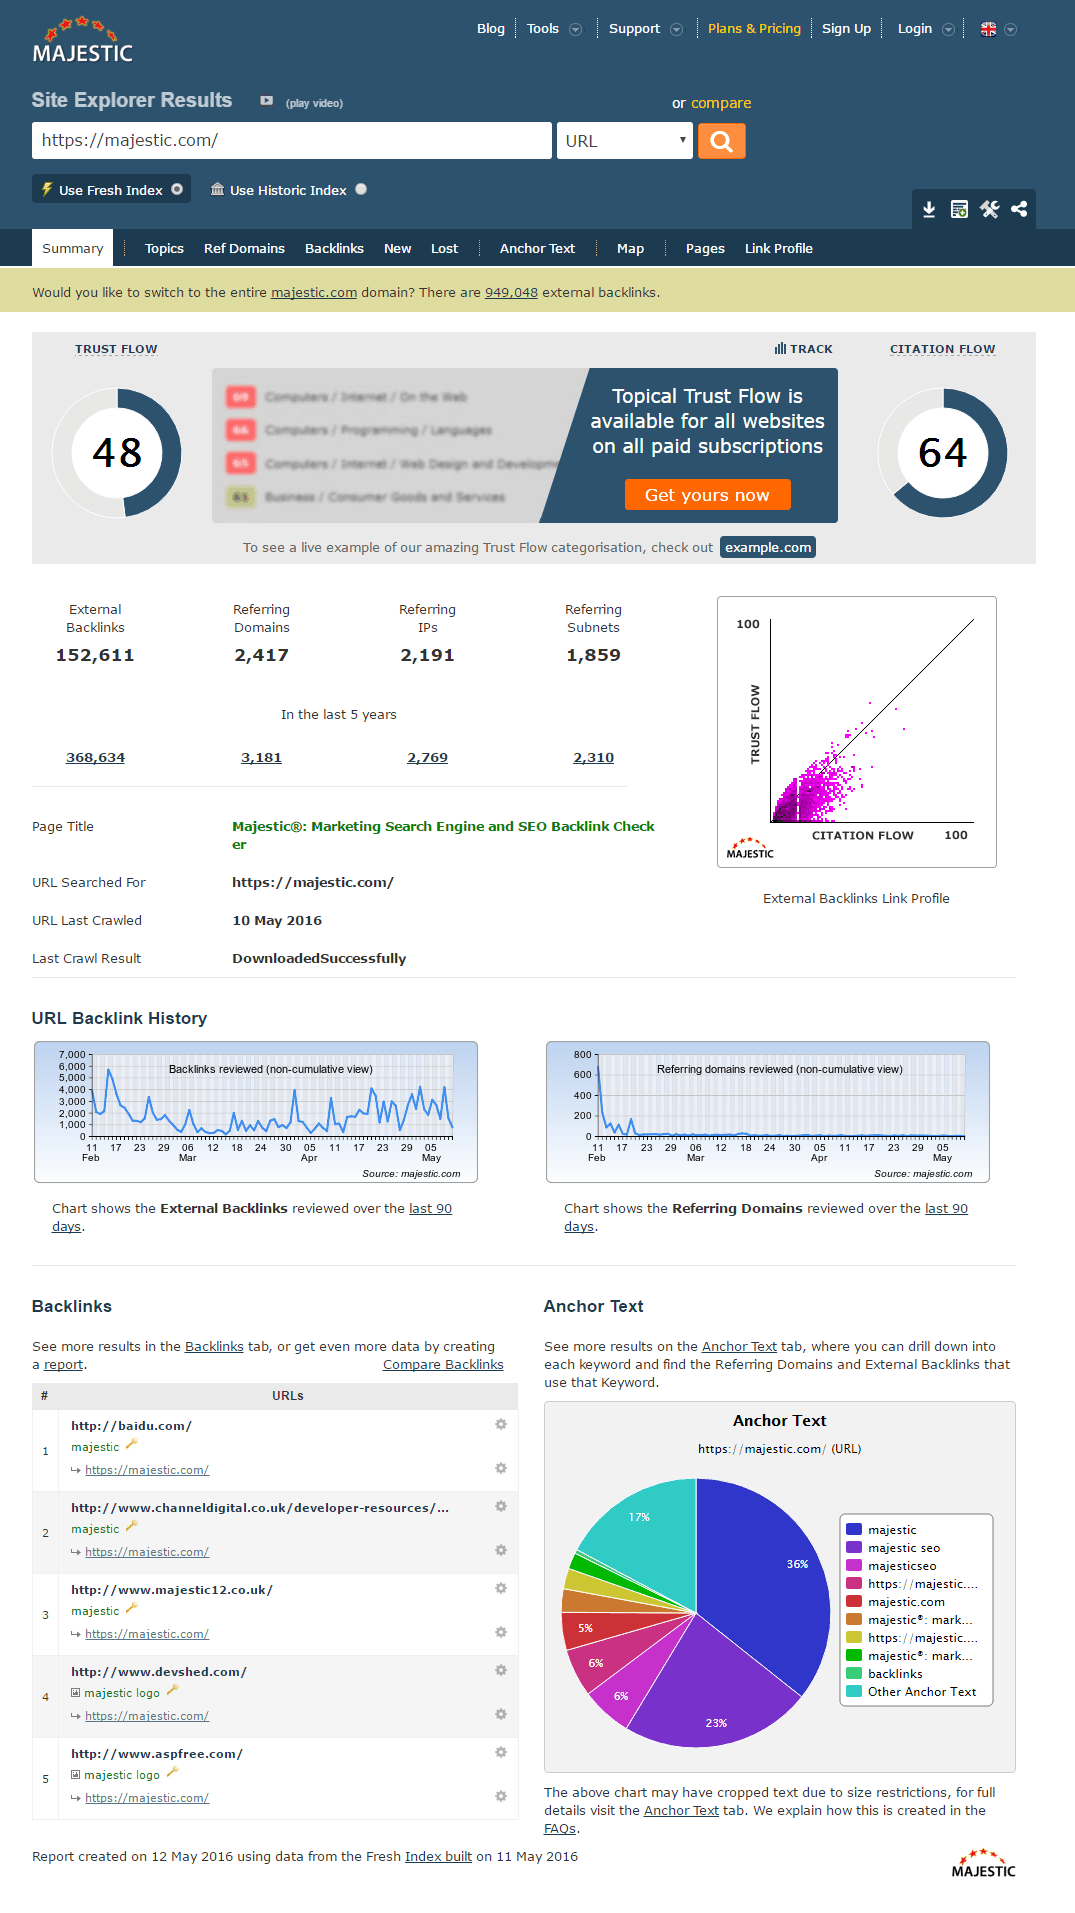Open the wrench and screwdriver tools icon
This screenshot has height=1913, width=1075.
990,209
